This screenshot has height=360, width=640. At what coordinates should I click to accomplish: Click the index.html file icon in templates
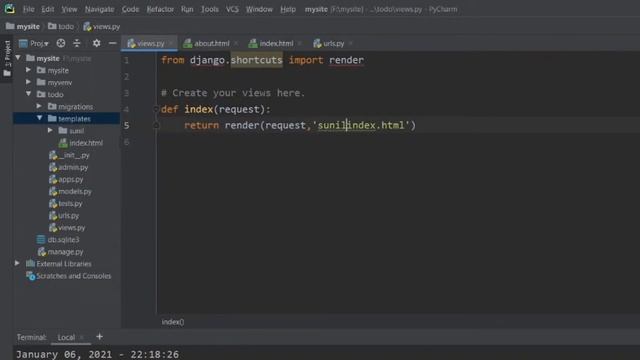tap(63, 143)
